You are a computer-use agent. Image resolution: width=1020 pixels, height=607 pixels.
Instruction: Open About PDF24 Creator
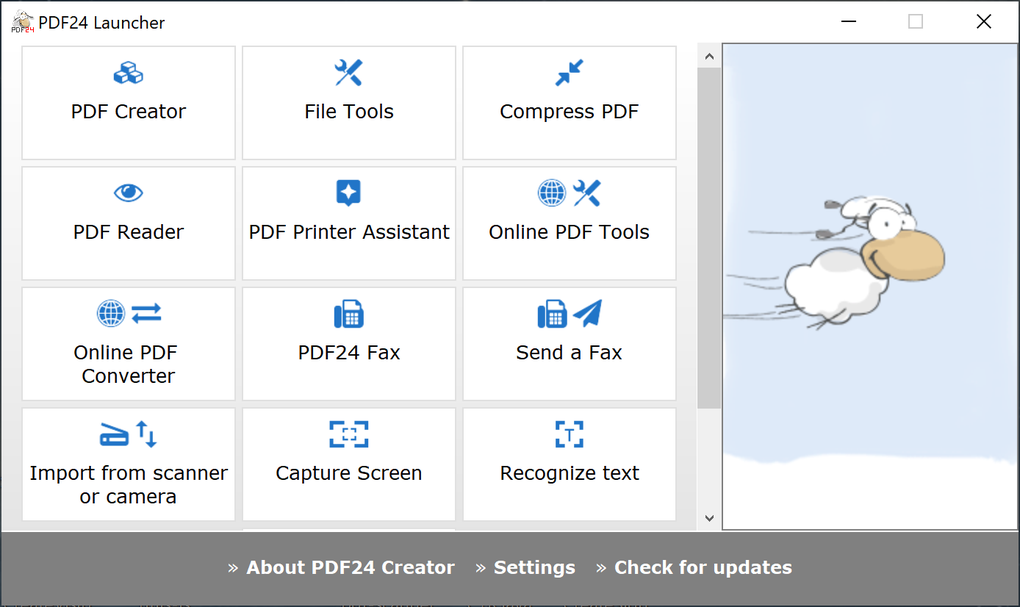(350, 567)
